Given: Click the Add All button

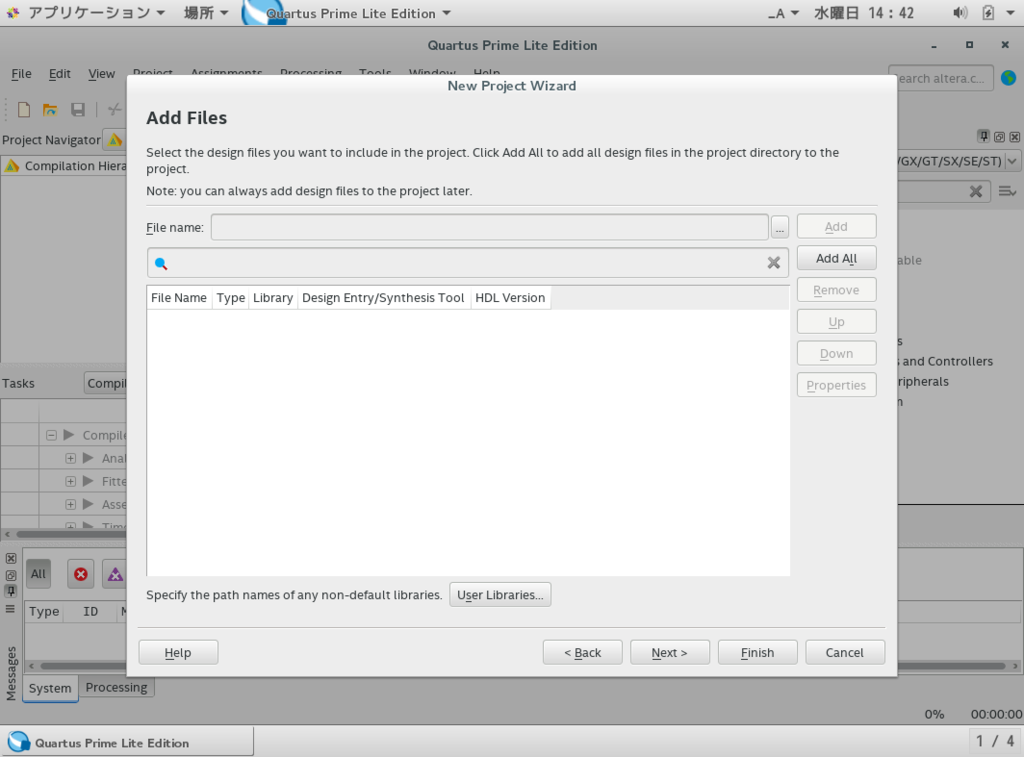Looking at the screenshot, I should pos(837,258).
